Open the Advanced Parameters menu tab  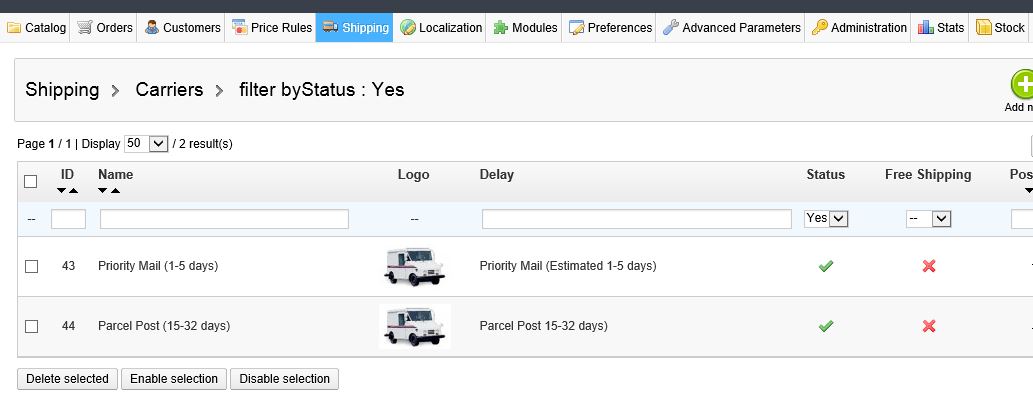click(x=731, y=28)
